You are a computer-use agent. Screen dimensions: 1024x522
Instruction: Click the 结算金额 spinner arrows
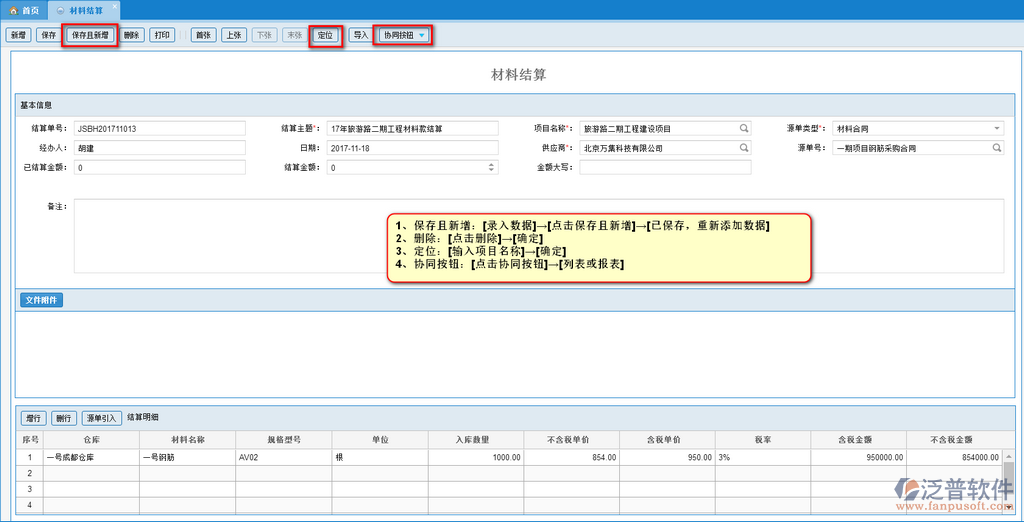point(491,167)
